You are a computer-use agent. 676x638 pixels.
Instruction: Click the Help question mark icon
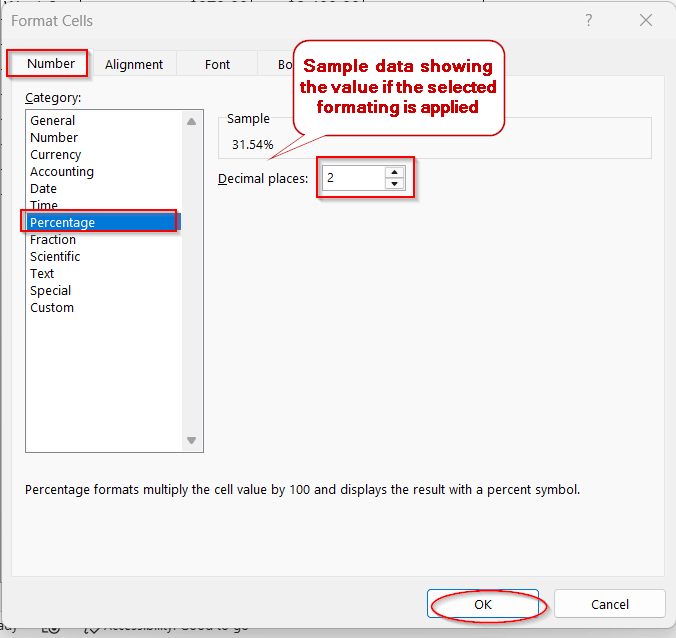589,20
